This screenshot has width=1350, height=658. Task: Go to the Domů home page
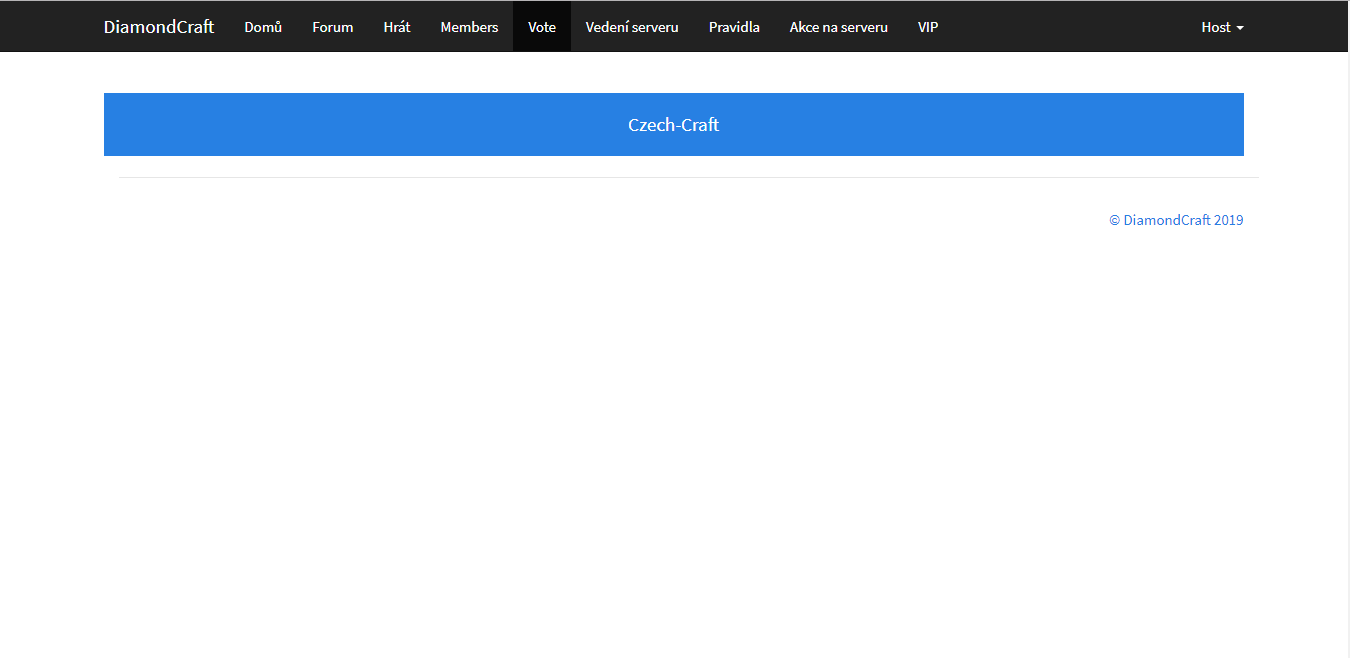click(263, 27)
